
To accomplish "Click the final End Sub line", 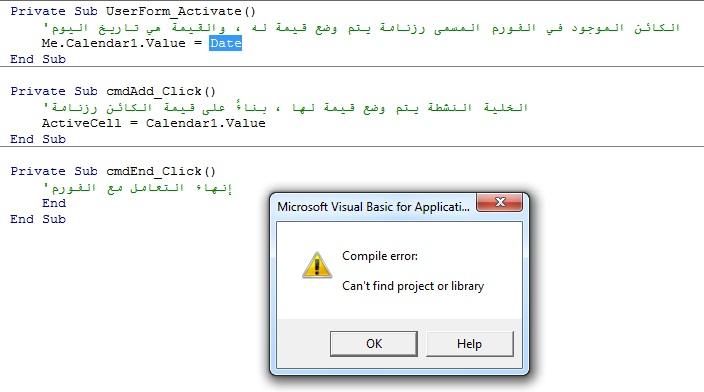I will click(x=38, y=219).
